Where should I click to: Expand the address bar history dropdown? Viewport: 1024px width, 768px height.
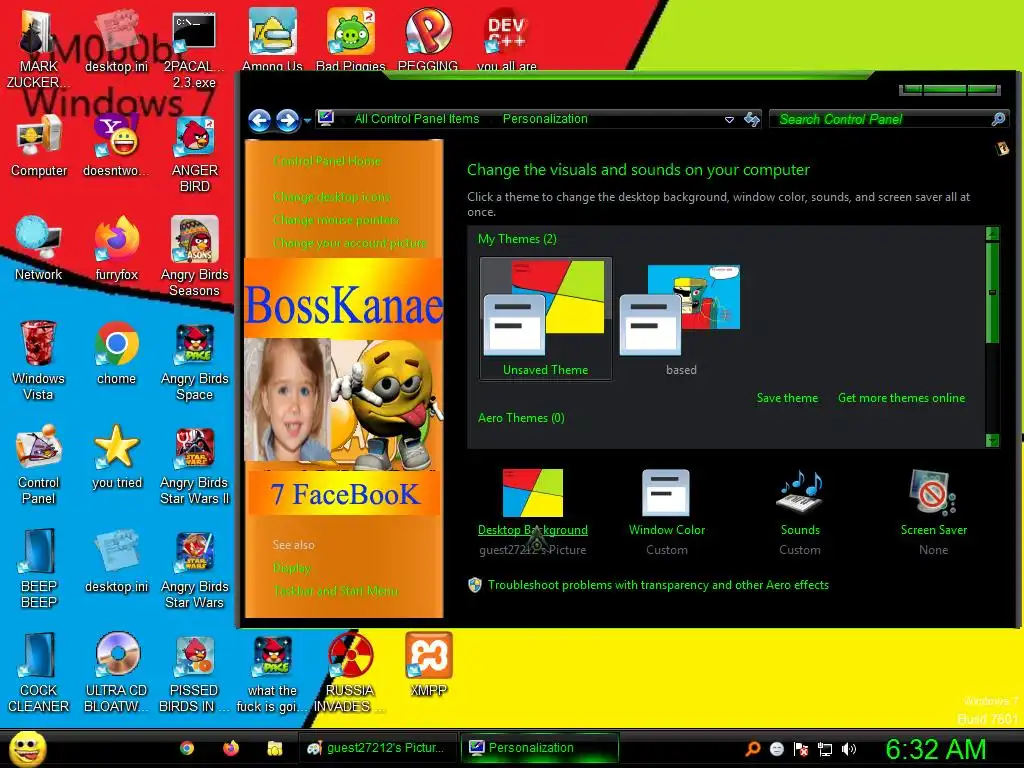pos(729,120)
